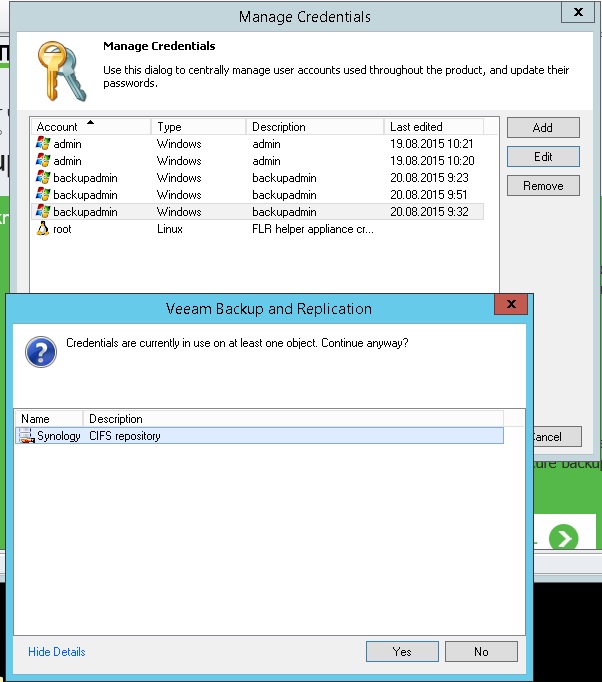The height and width of the screenshot is (682, 602).
Task: Click Windows icon of backupadmin 9:32 row
Action: coord(43,211)
